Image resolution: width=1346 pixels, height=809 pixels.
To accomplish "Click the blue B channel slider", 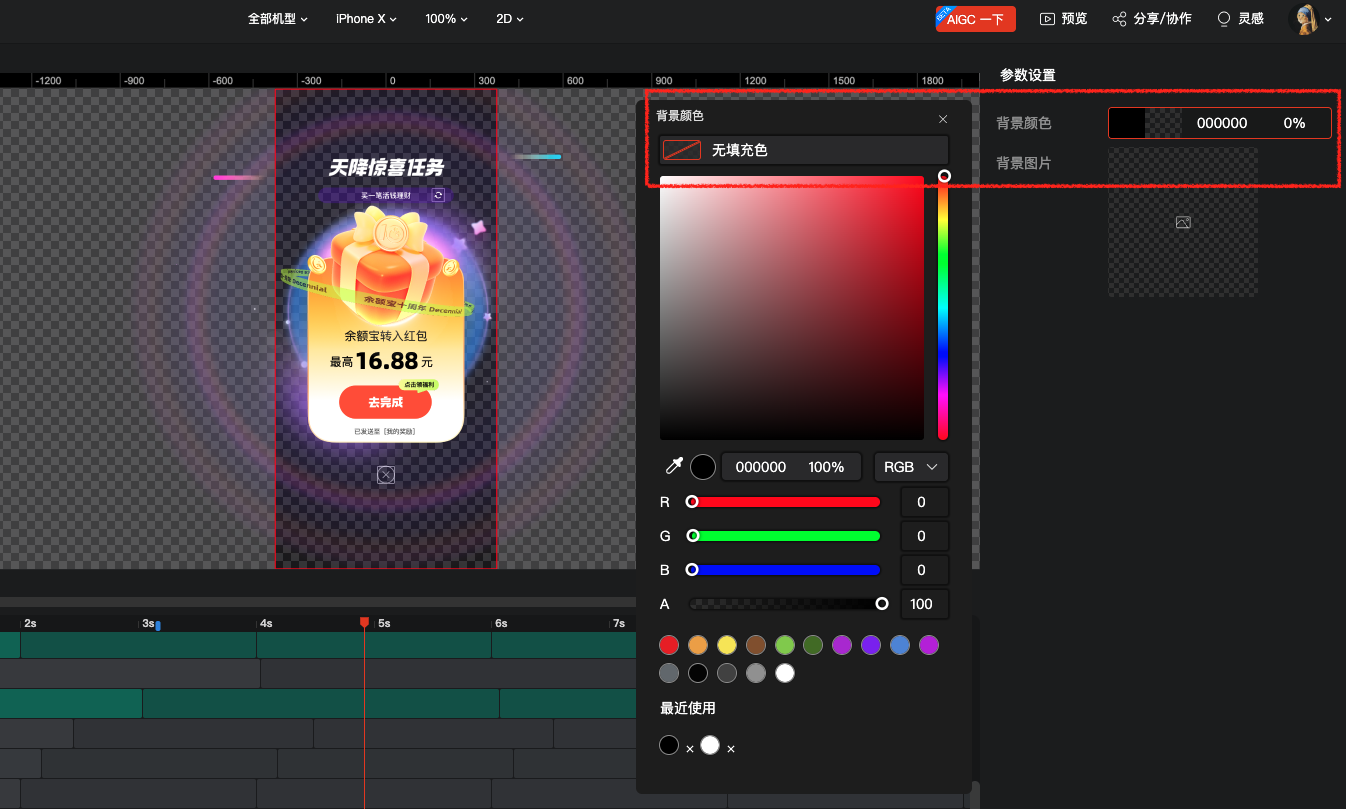I will [x=785, y=570].
